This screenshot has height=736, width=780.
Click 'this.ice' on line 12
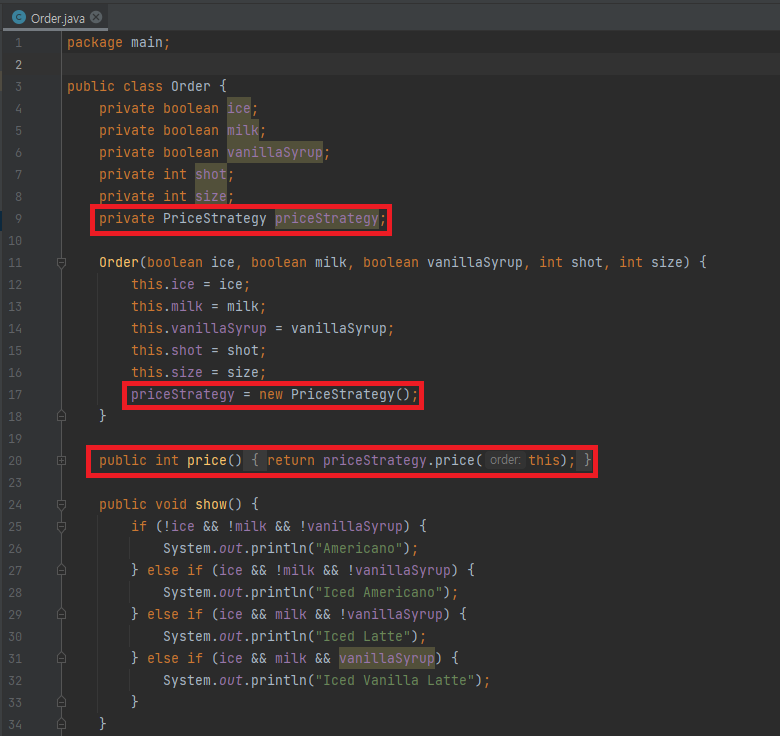(163, 284)
